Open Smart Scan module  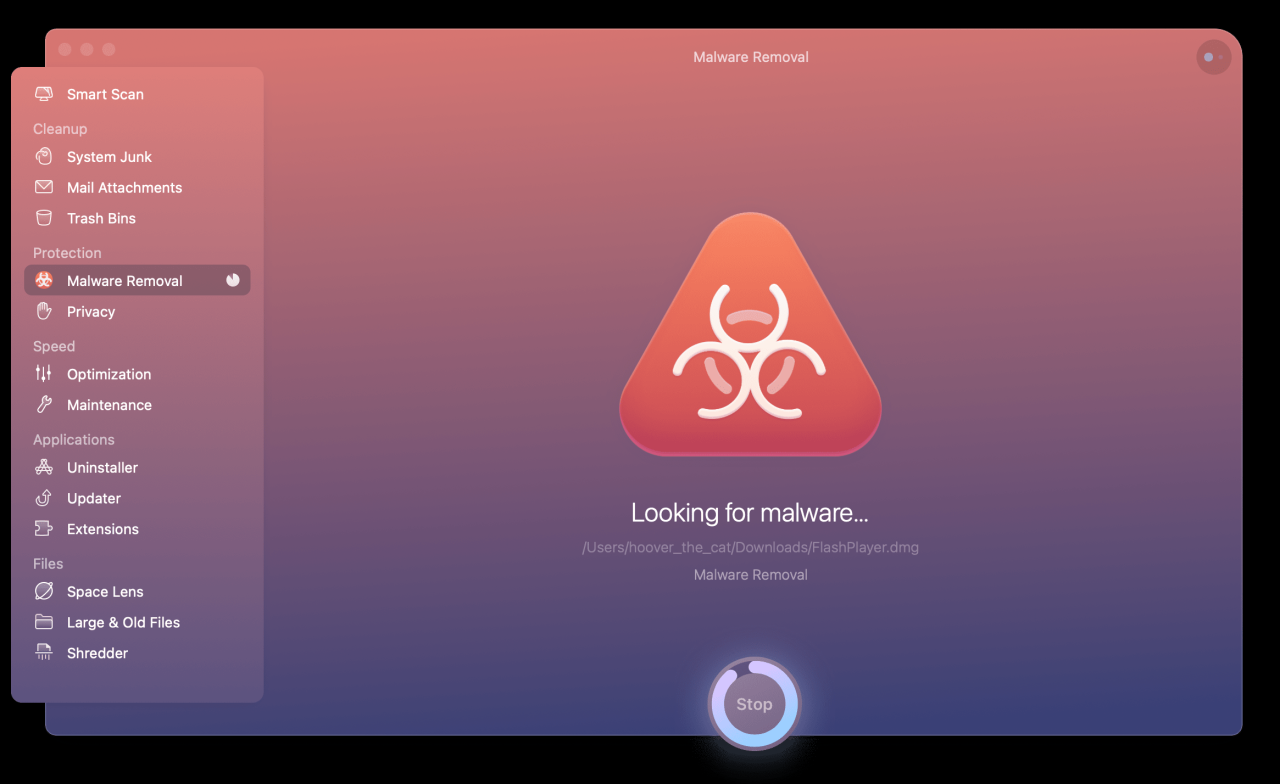click(137, 94)
